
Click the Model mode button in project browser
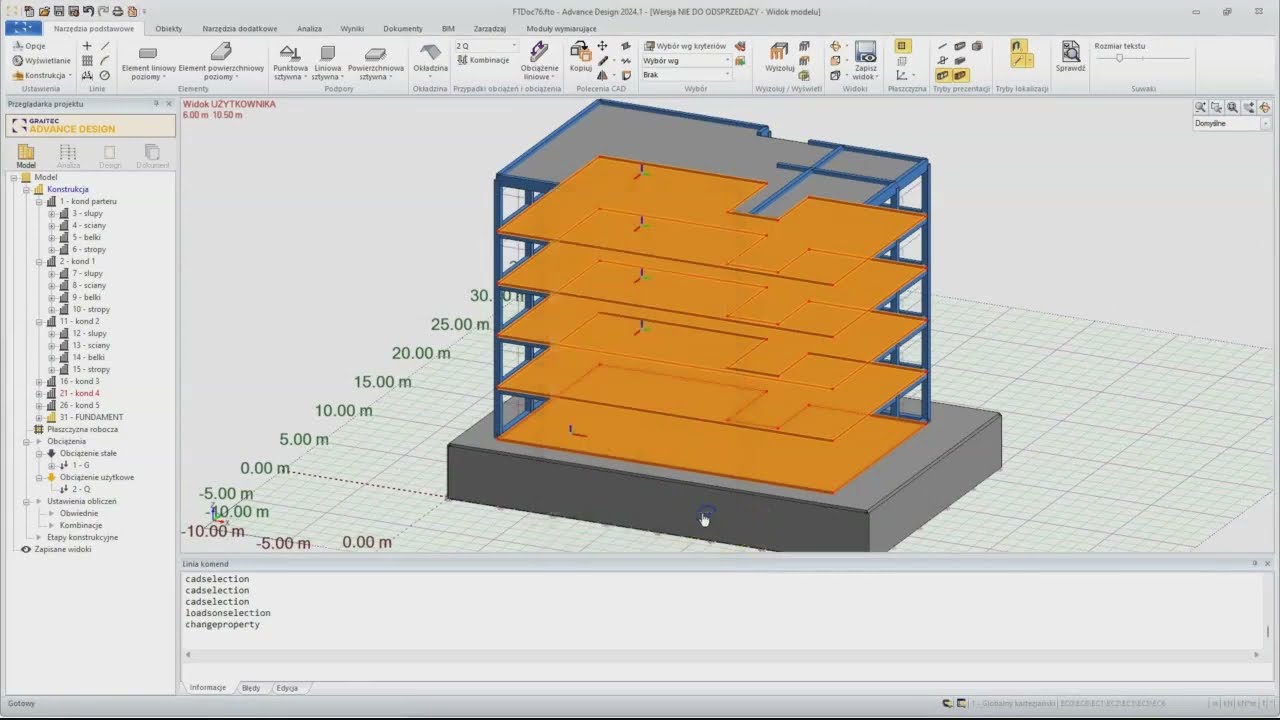(26, 156)
